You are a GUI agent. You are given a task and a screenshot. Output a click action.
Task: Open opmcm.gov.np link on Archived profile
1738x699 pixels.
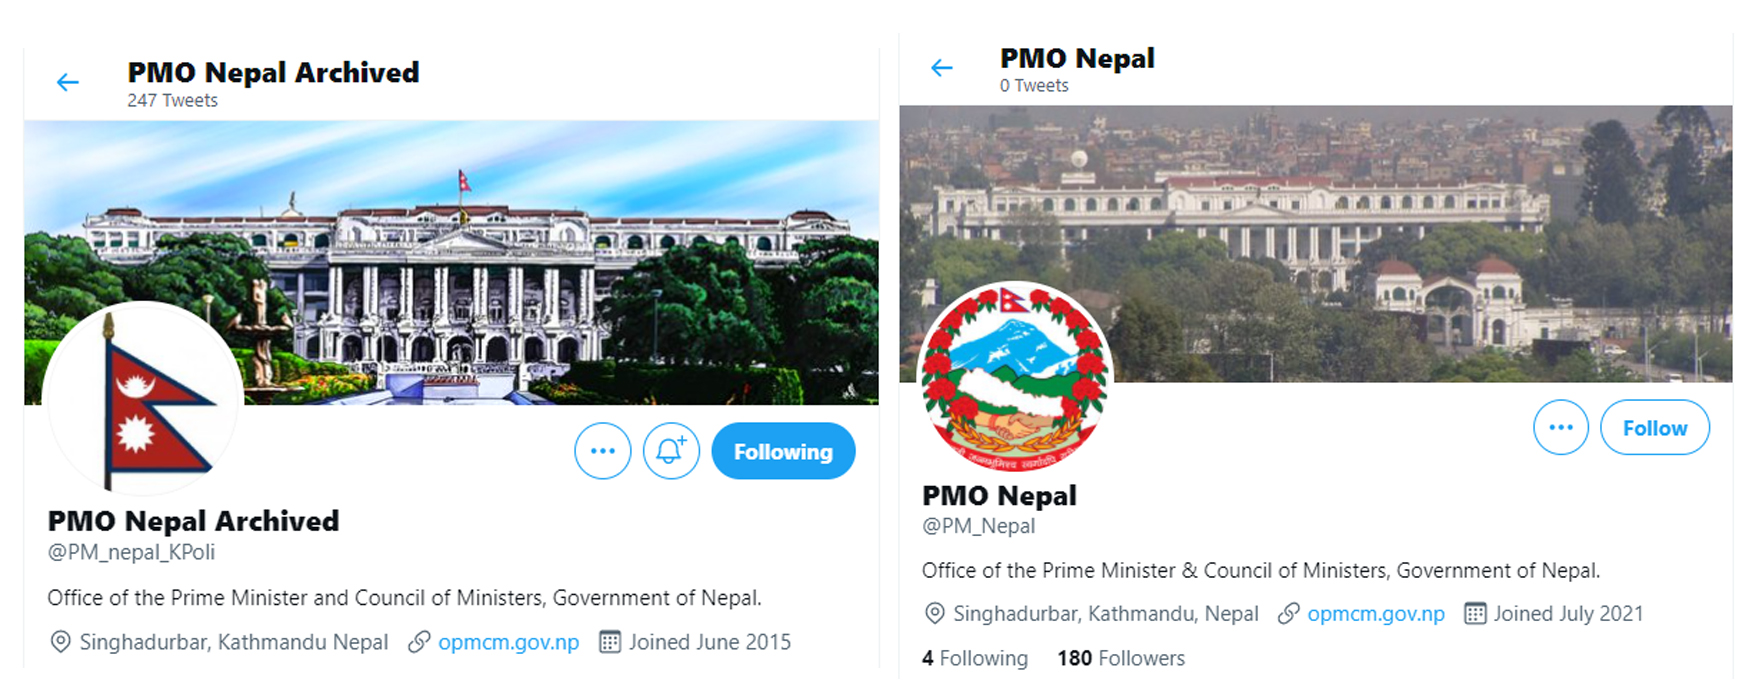[x=508, y=642]
